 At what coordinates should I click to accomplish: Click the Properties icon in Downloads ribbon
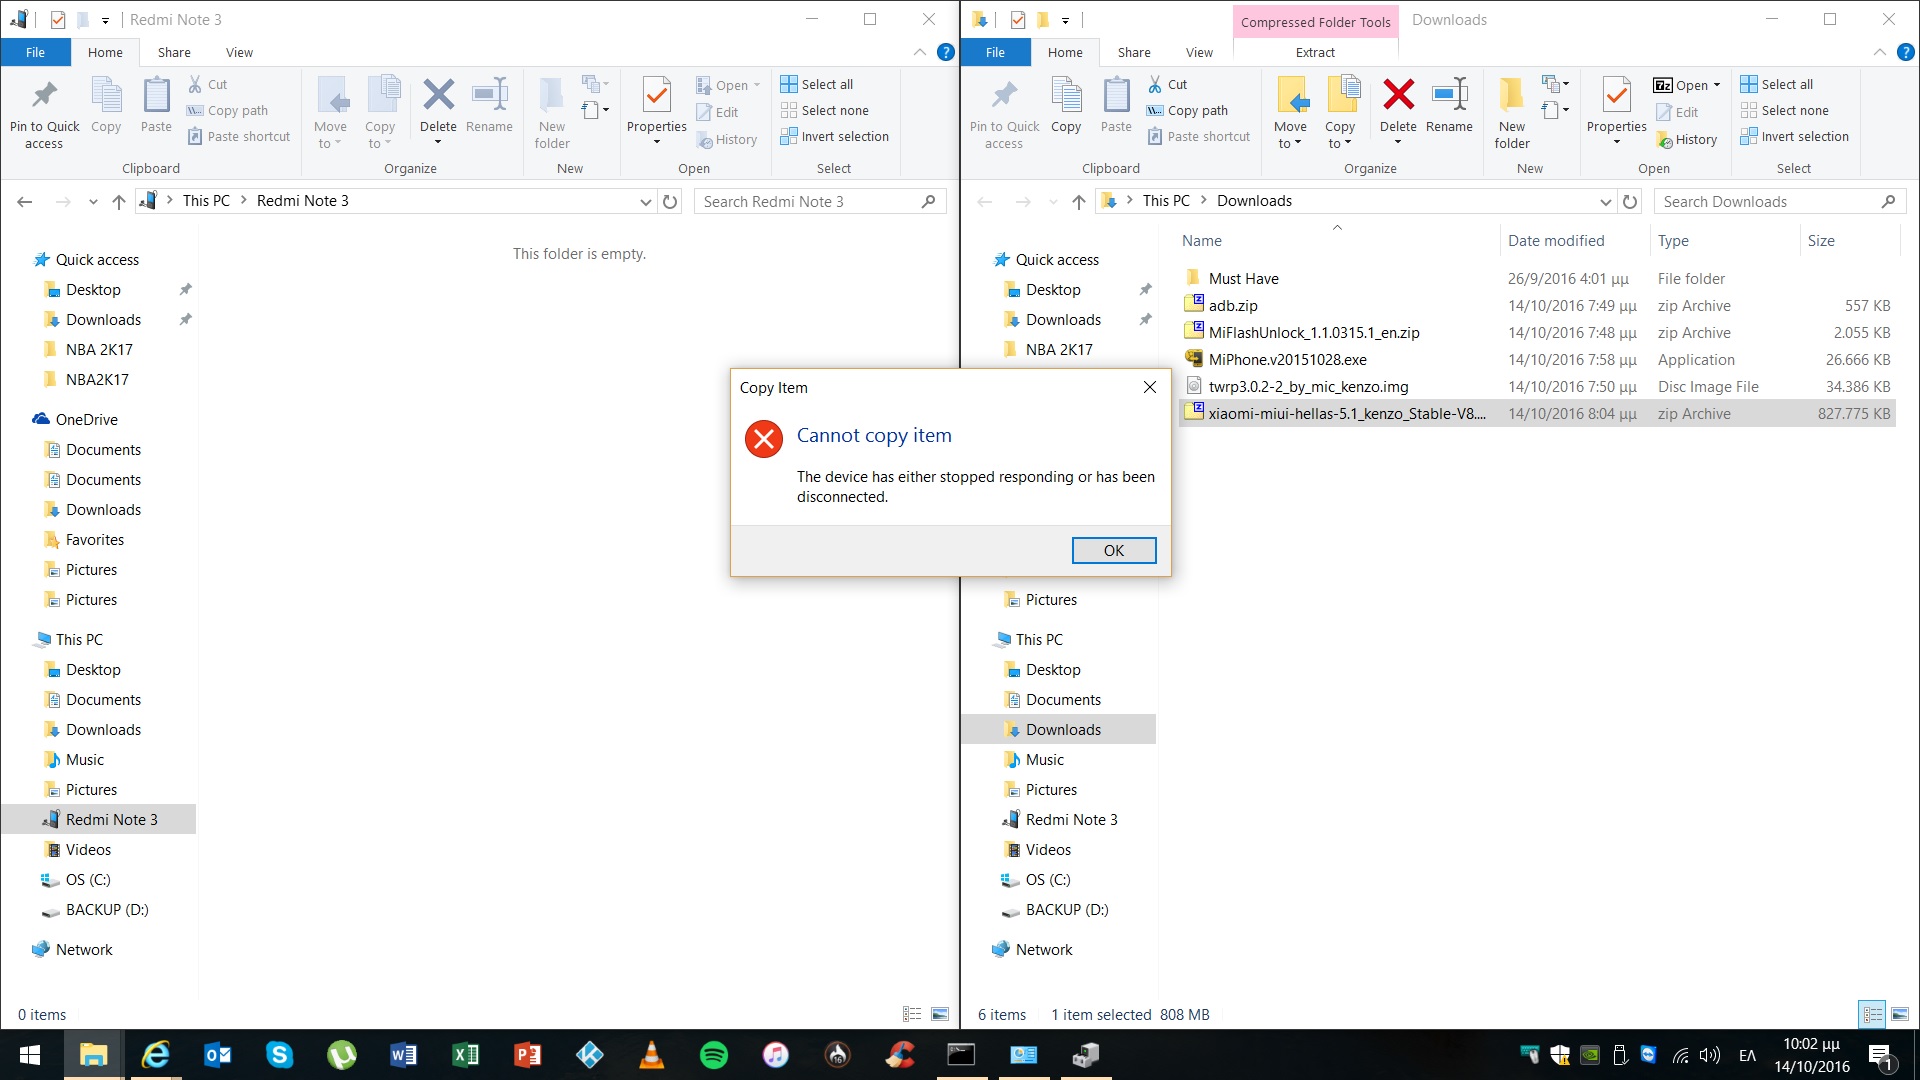click(x=1616, y=96)
